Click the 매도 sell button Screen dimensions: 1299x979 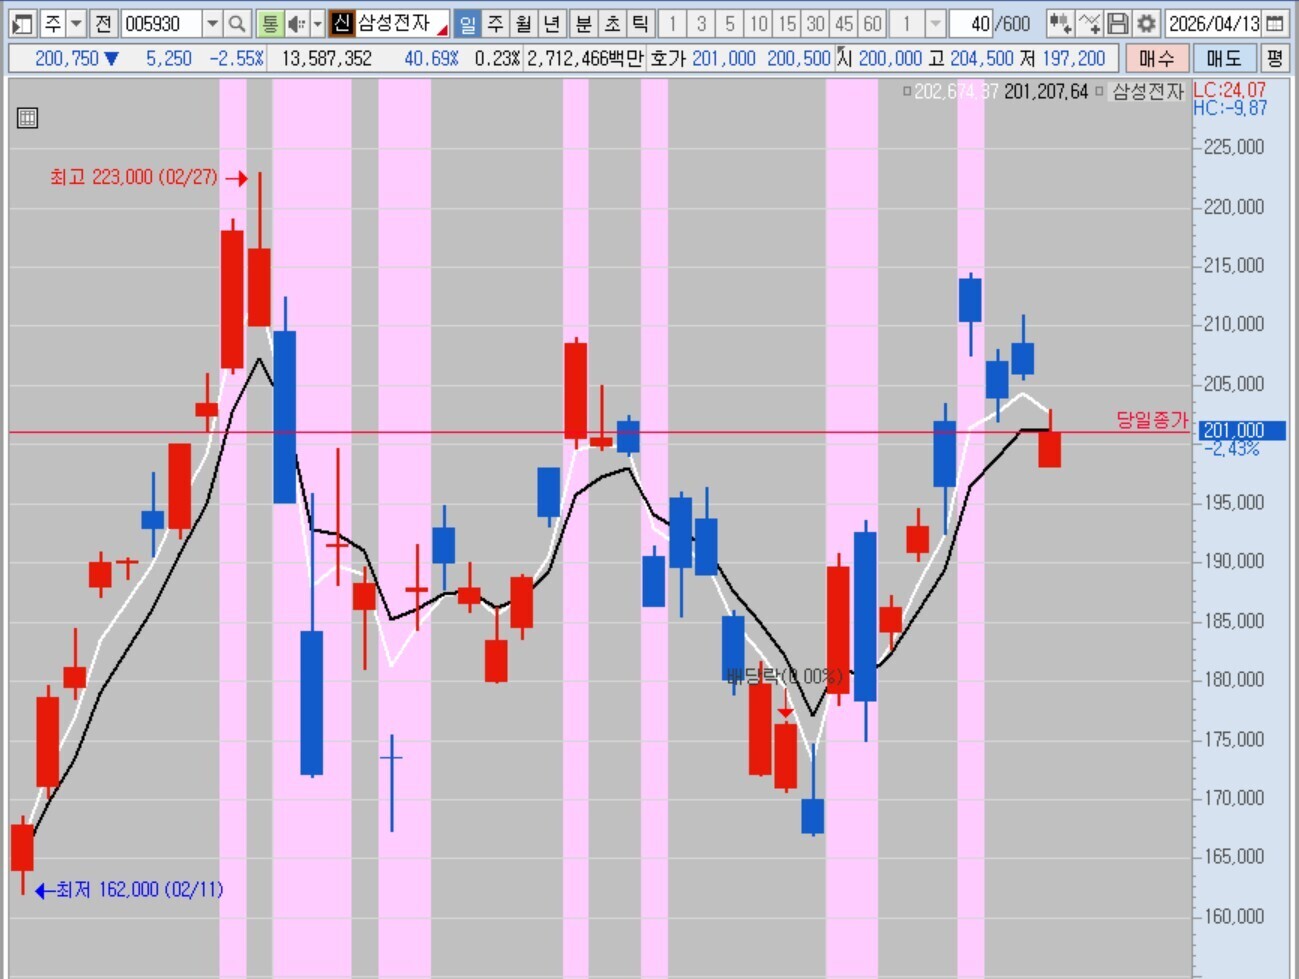[x=1224, y=58]
